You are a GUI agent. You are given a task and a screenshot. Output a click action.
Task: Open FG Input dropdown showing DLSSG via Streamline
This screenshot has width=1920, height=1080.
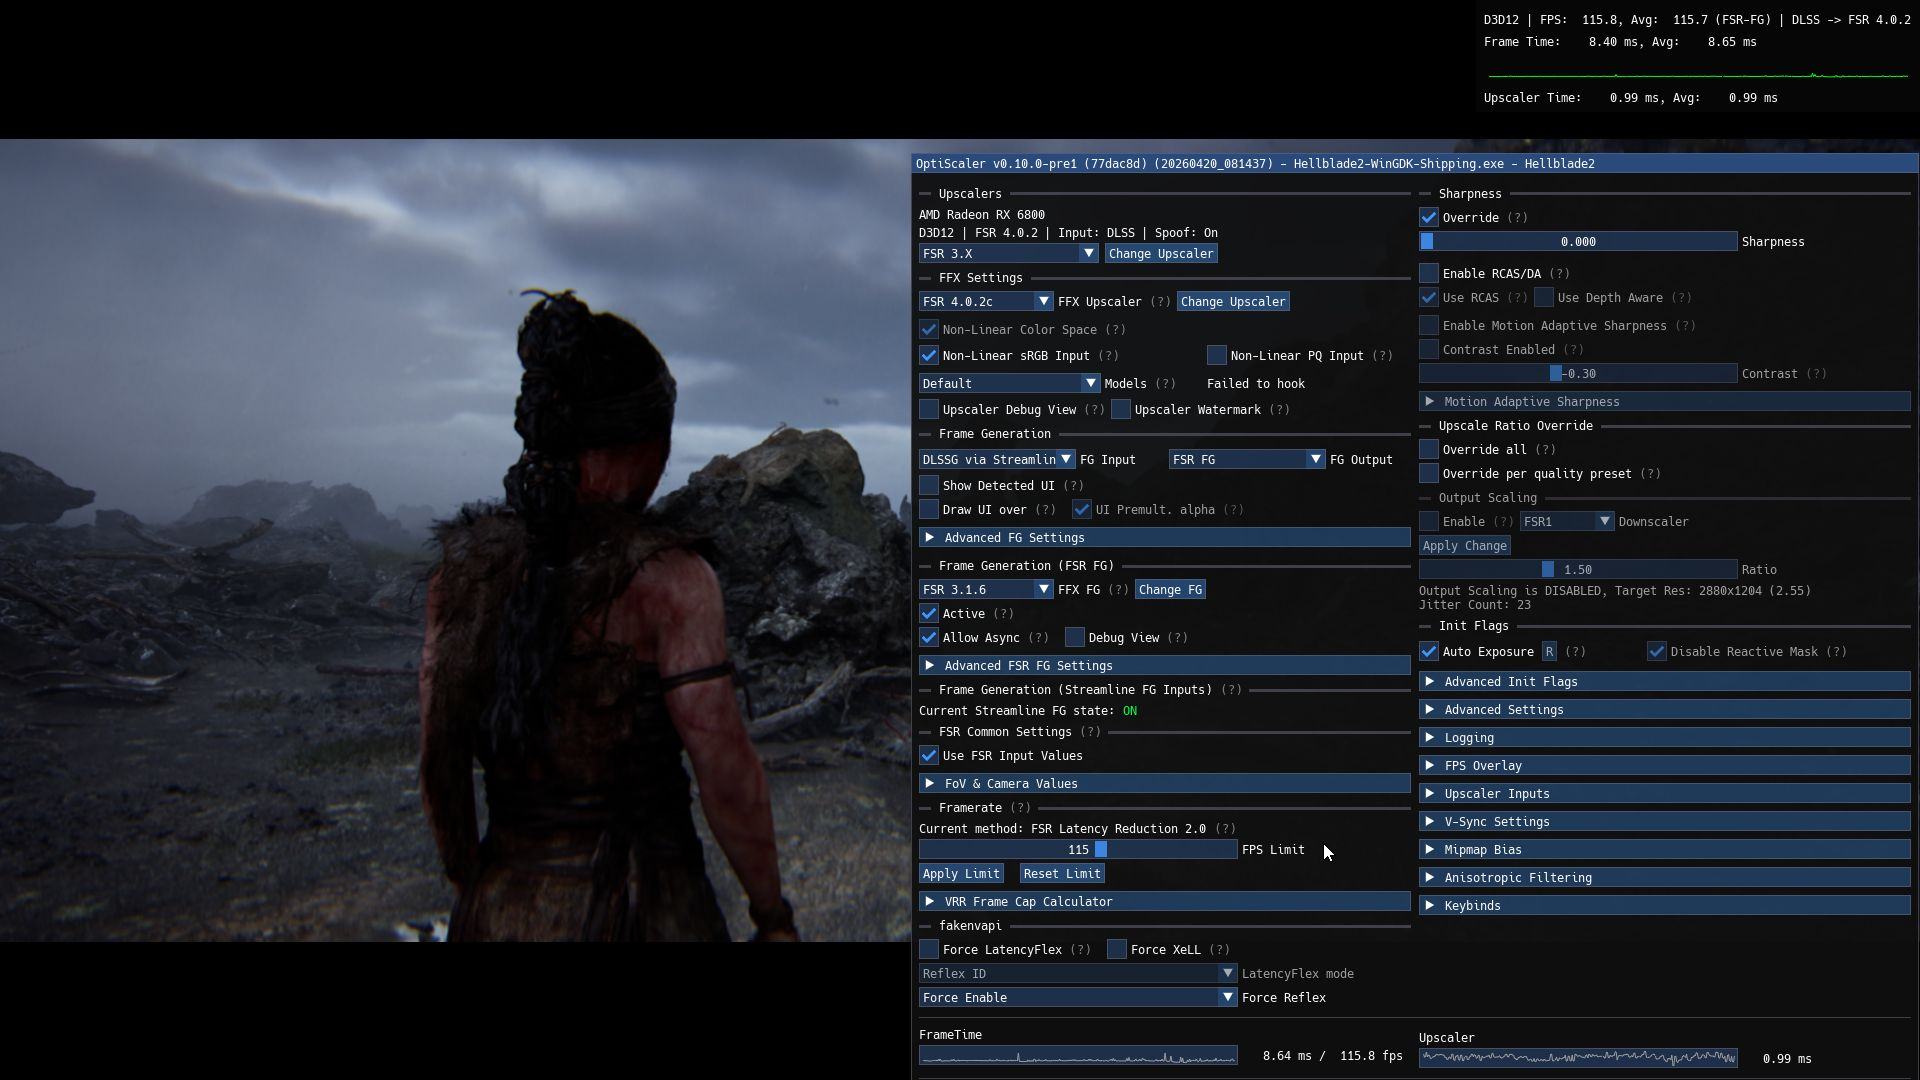[997, 460]
